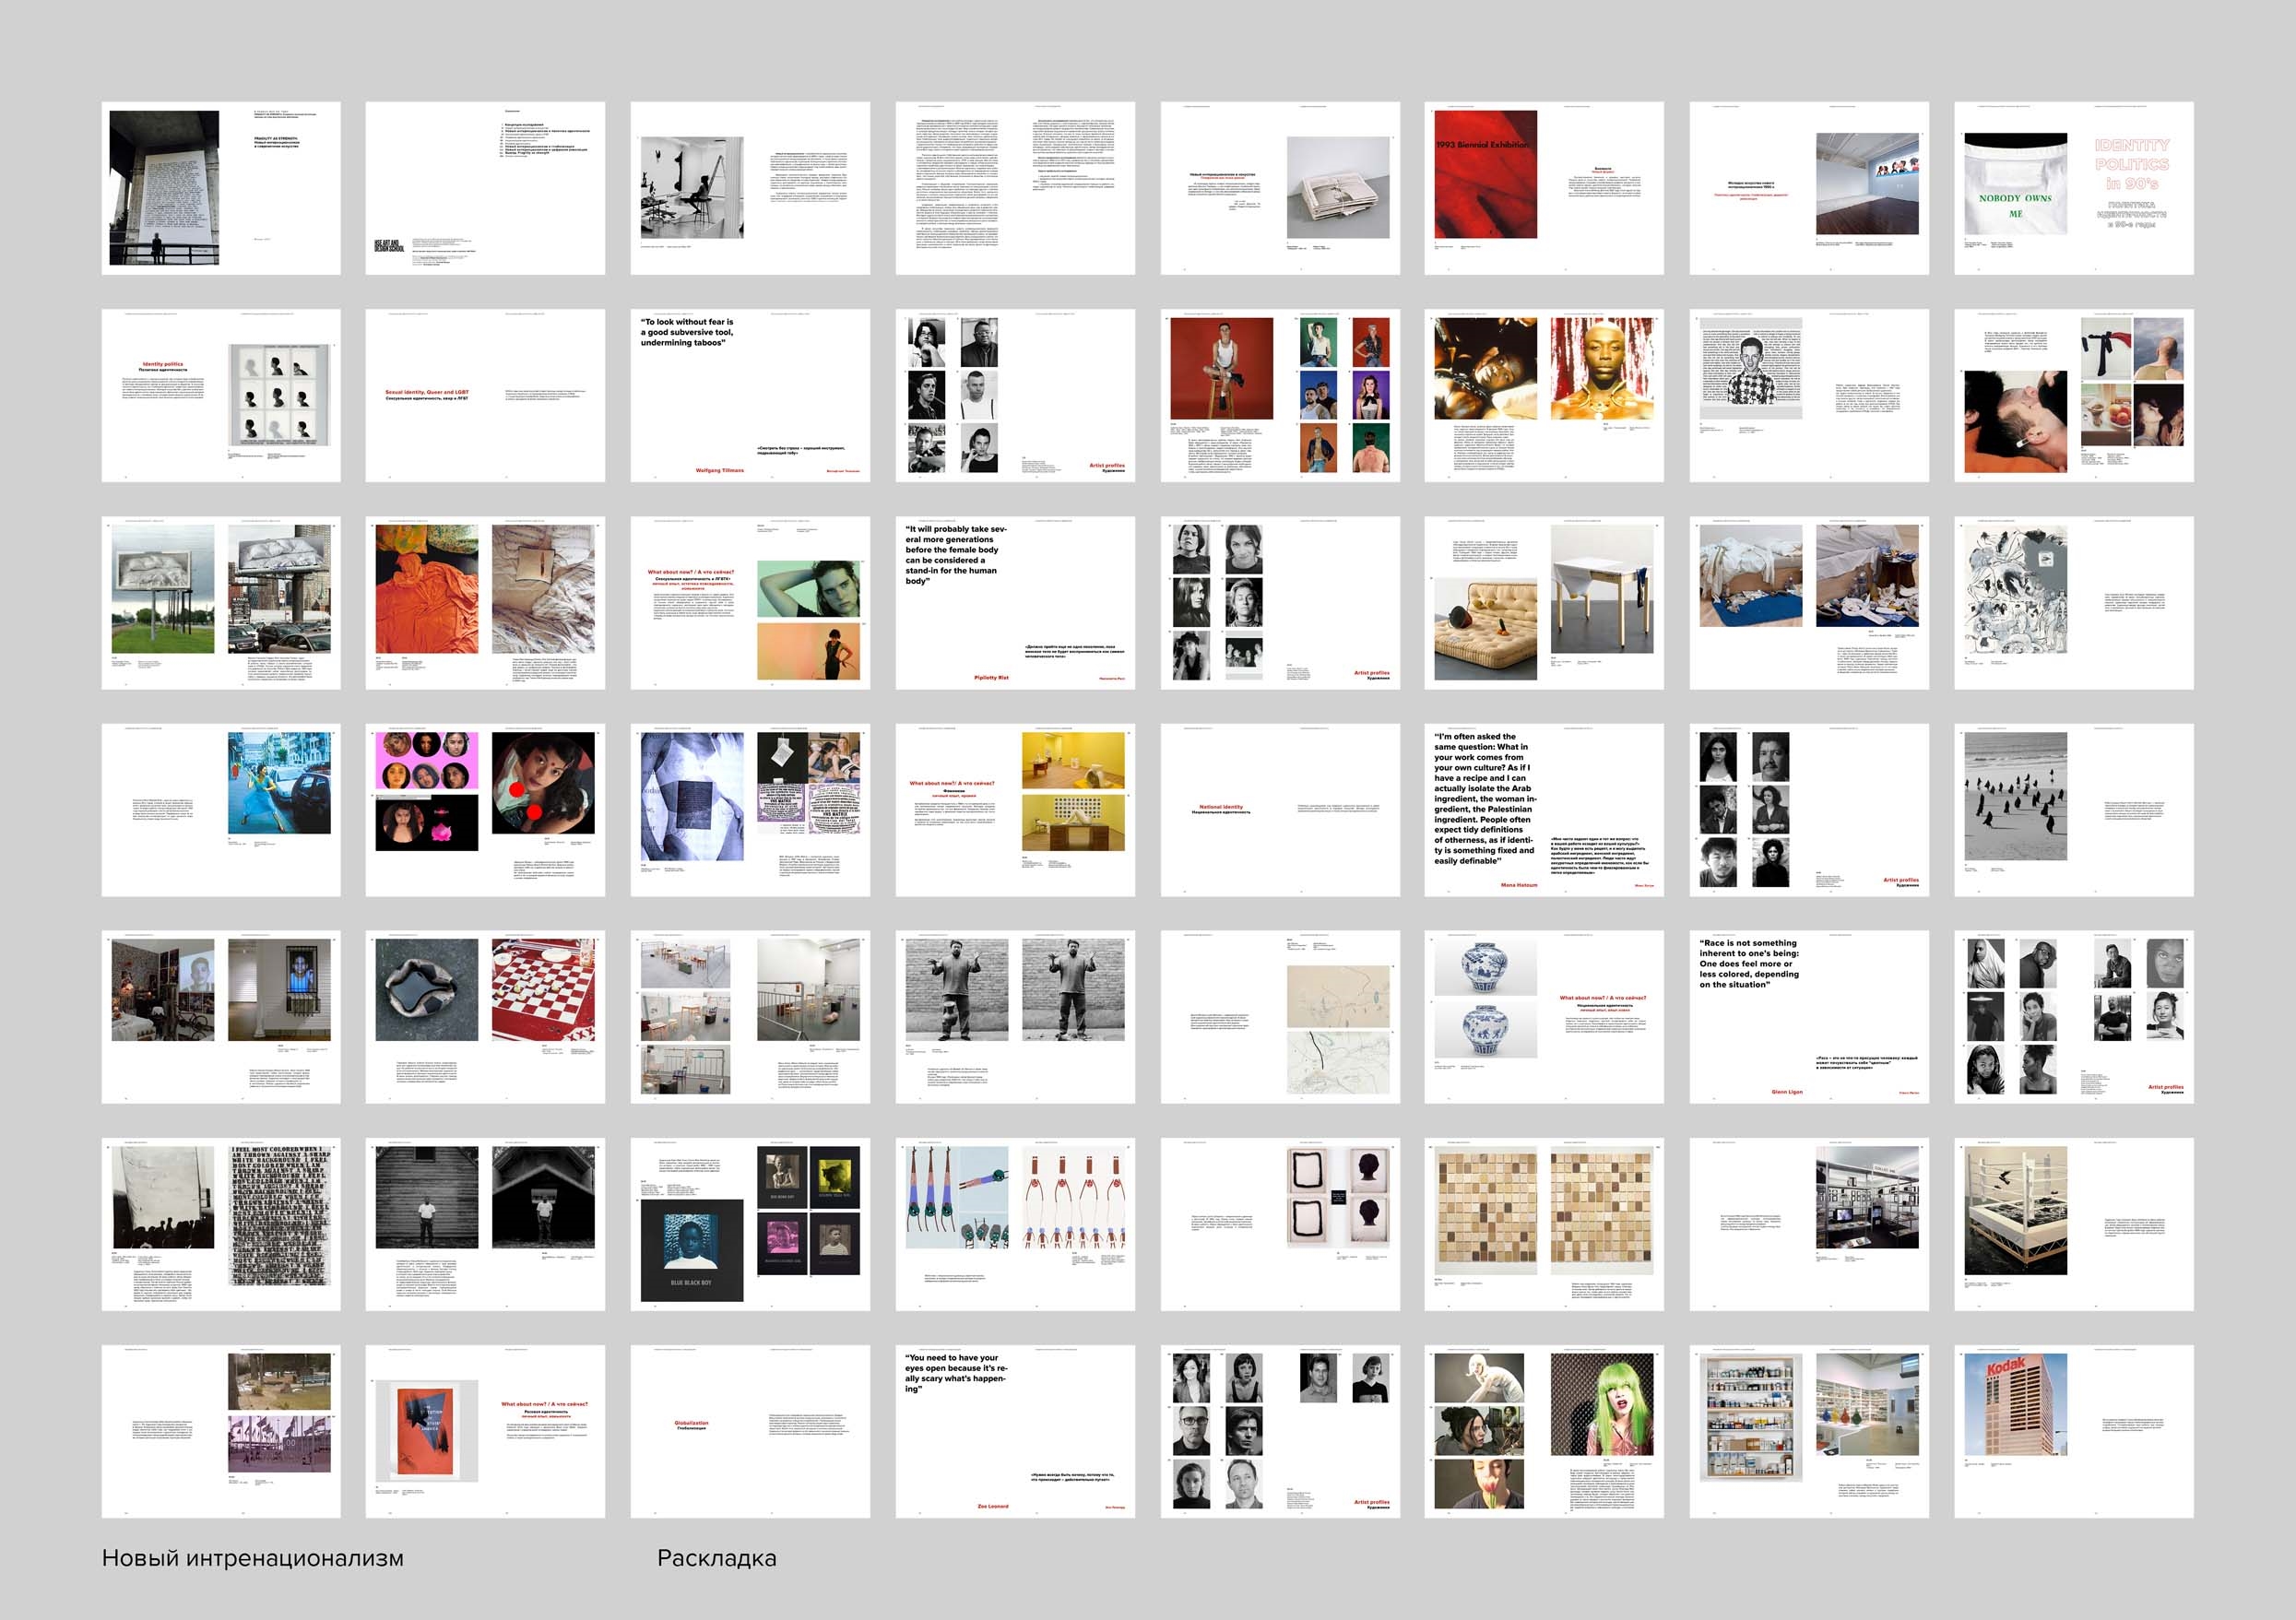
Task: Select the billboard with bed photo spread
Action: point(220,602)
